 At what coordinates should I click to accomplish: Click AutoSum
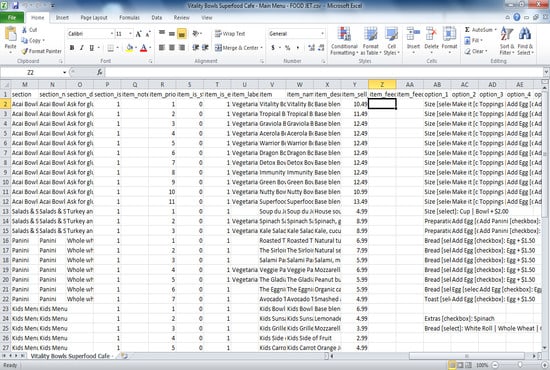[x=479, y=30]
